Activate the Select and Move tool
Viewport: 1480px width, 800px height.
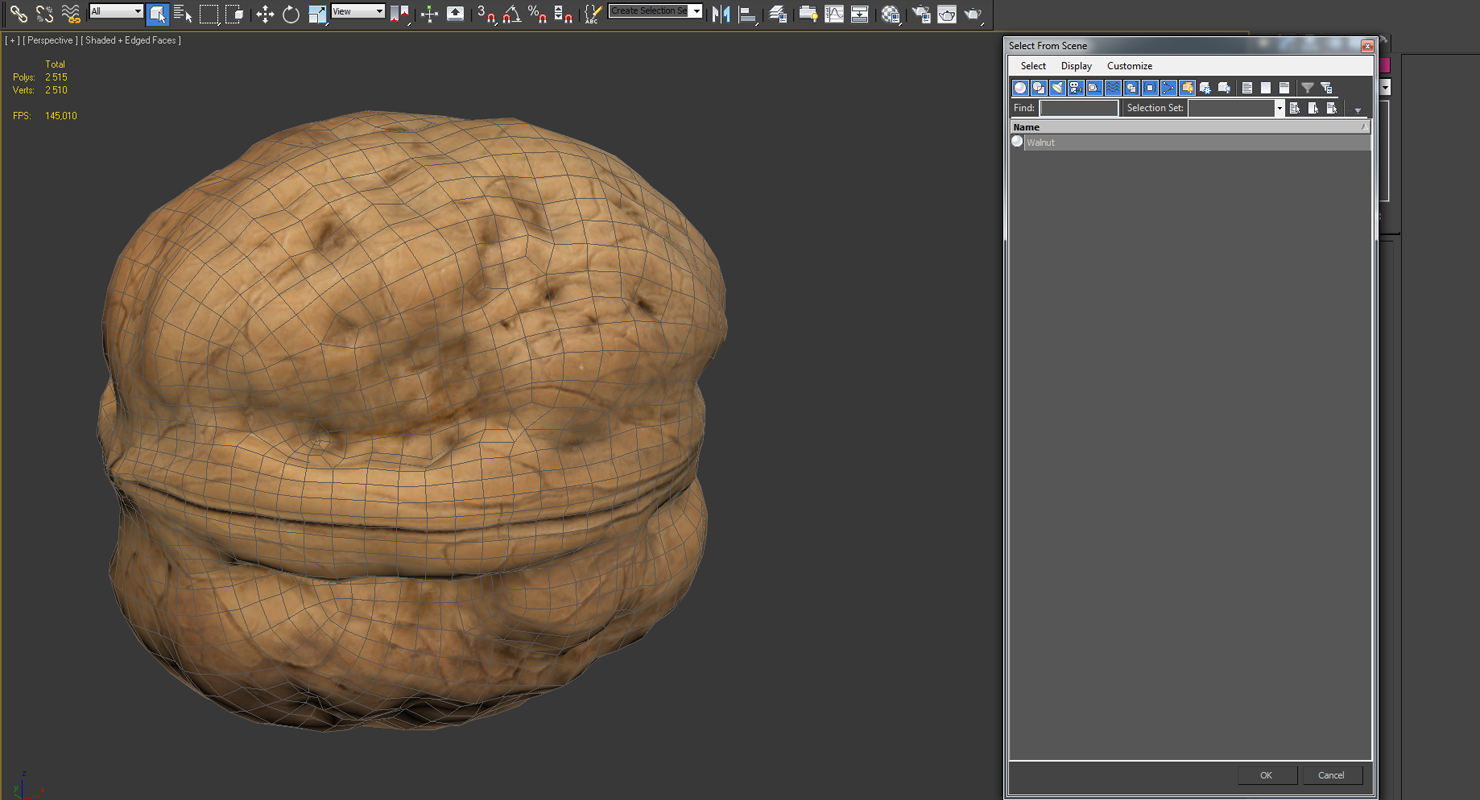tap(265, 14)
